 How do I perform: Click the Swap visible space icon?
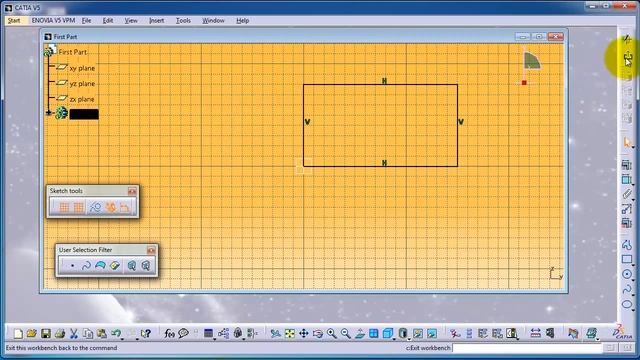432,334
